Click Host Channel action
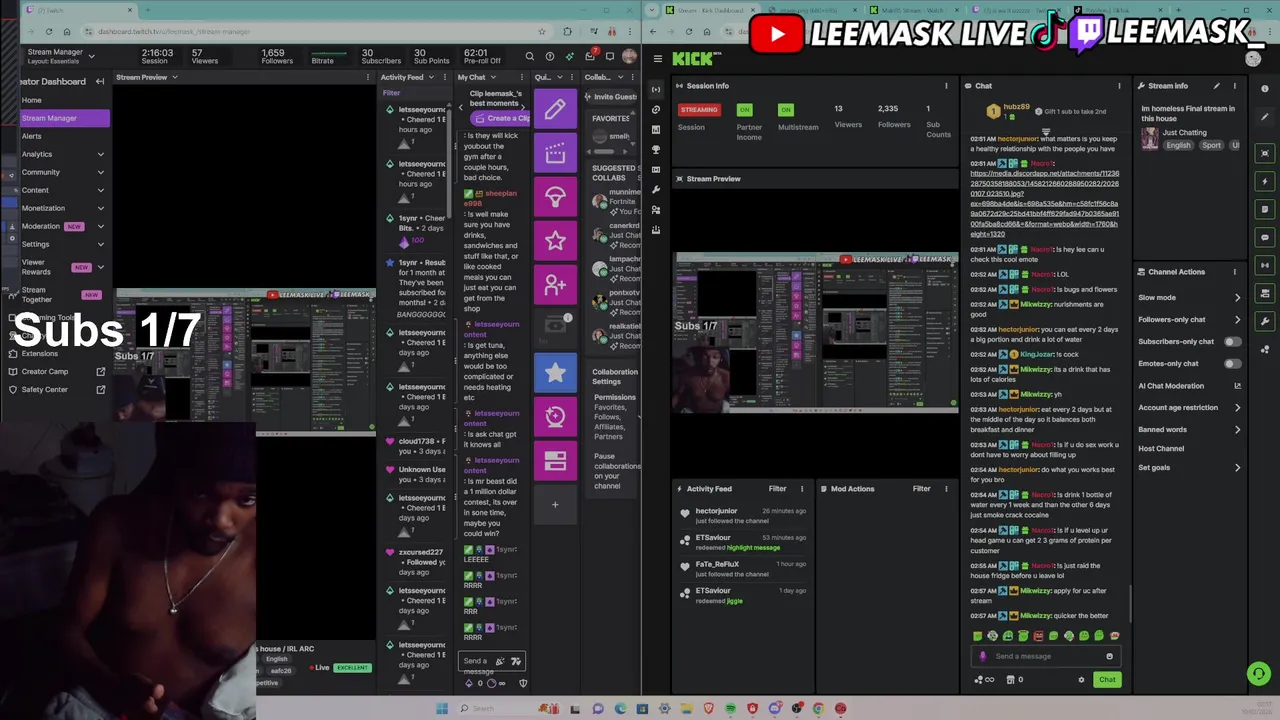 point(1161,449)
